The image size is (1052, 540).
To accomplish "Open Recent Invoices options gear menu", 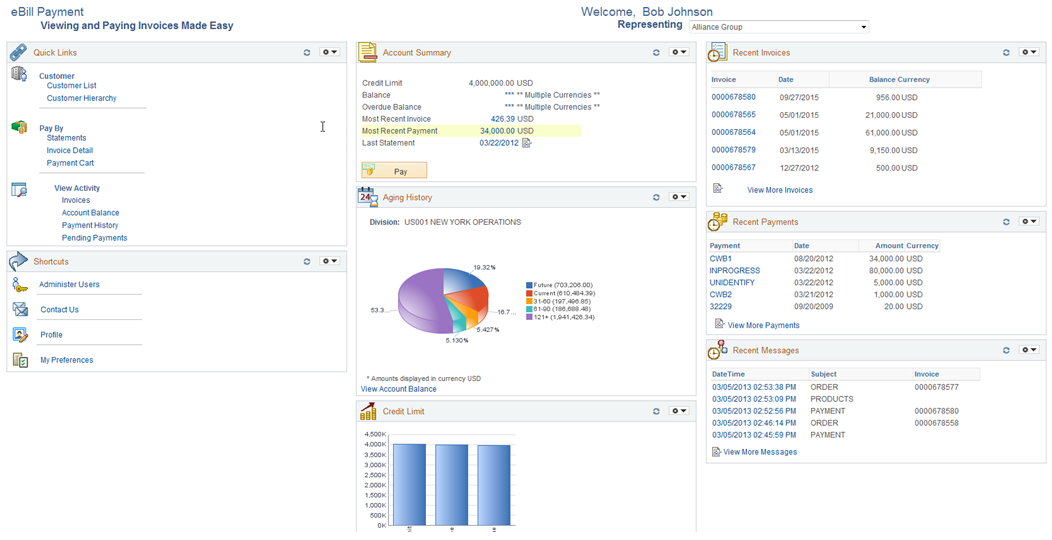I will (x=1028, y=52).
